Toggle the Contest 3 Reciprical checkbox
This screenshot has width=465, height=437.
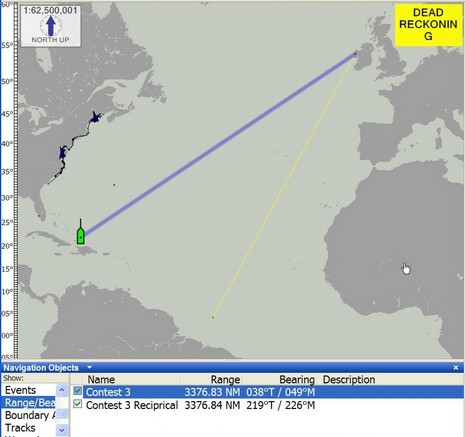(78, 404)
